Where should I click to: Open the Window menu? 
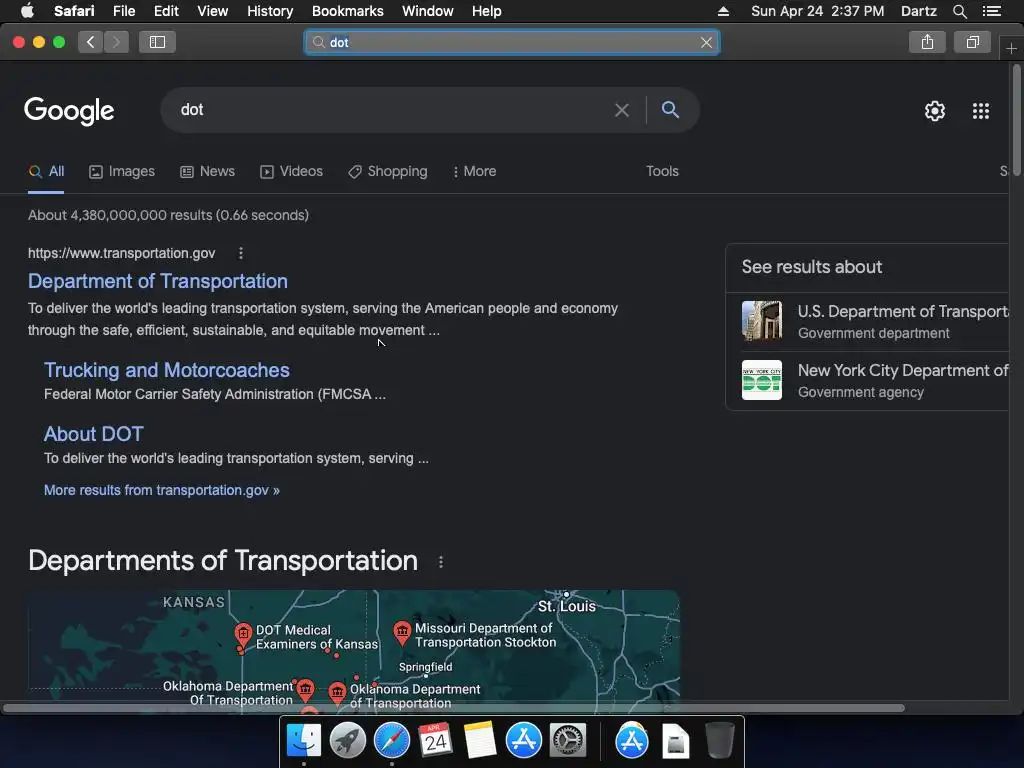pyautogui.click(x=427, y=11)
